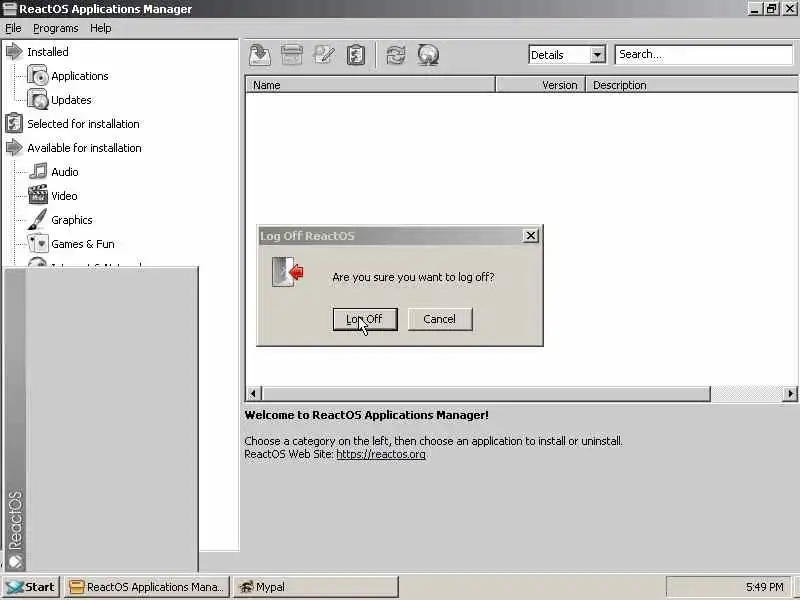
Task: Click the log off door icon in dialog
Action: tap(288, 271)
